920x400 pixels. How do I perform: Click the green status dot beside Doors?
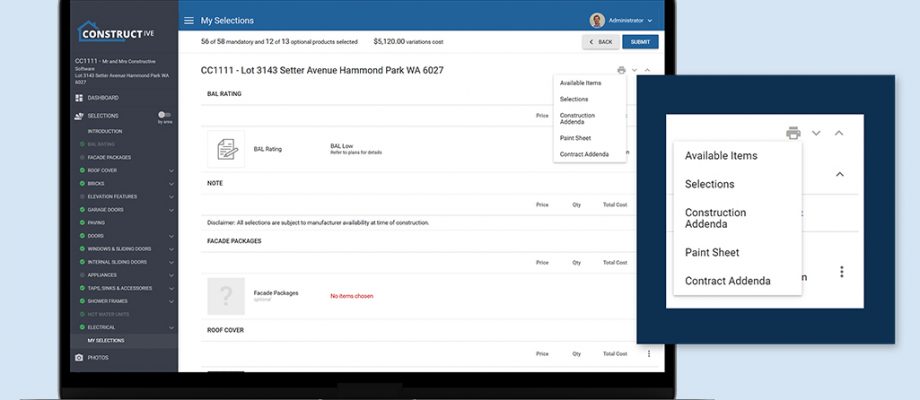point(82,236)
